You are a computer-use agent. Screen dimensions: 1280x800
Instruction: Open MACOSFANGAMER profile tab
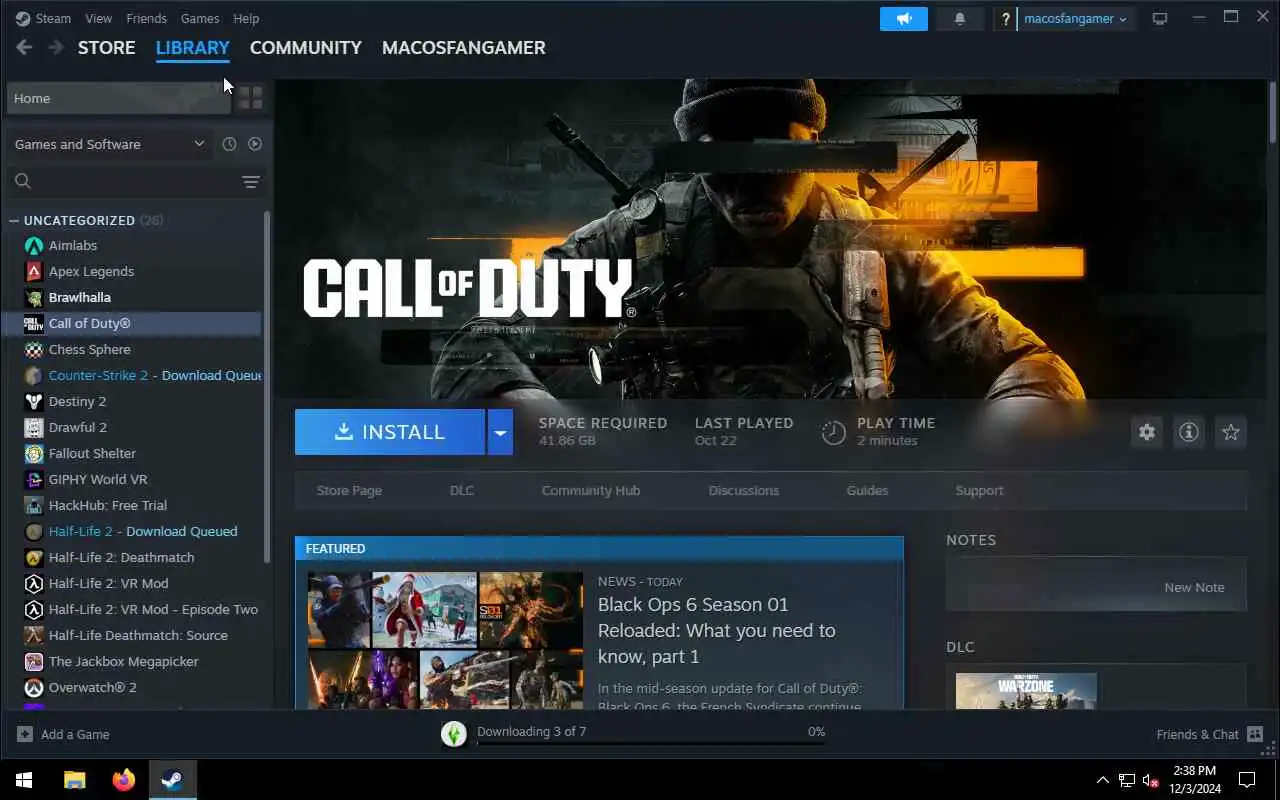[464, 47]
